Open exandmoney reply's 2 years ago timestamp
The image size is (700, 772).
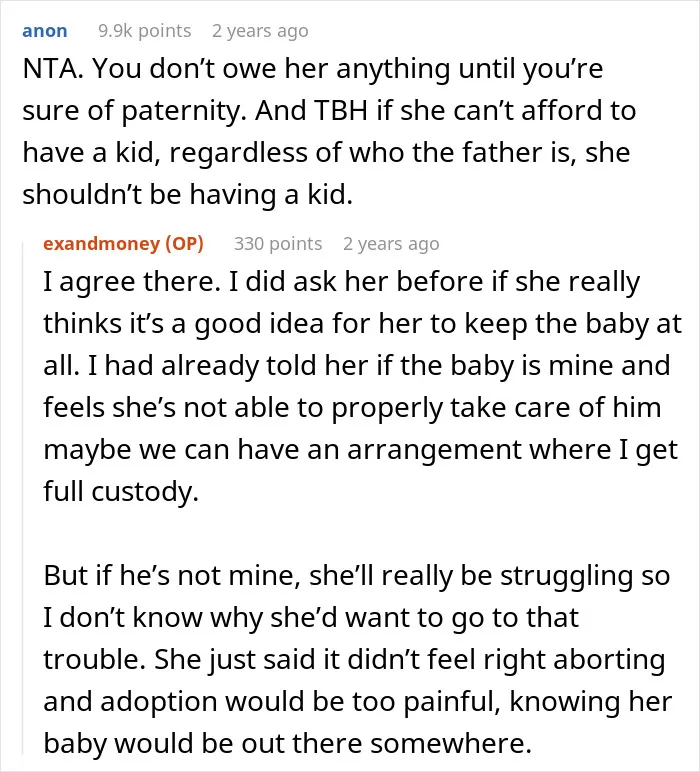(x=391, y=243)
